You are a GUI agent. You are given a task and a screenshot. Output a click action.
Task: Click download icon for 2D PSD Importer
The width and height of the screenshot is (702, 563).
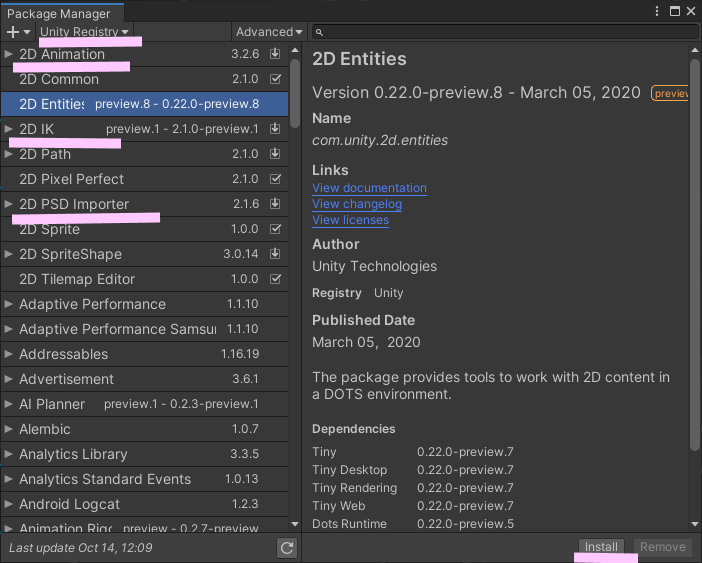tap(275, 204)
